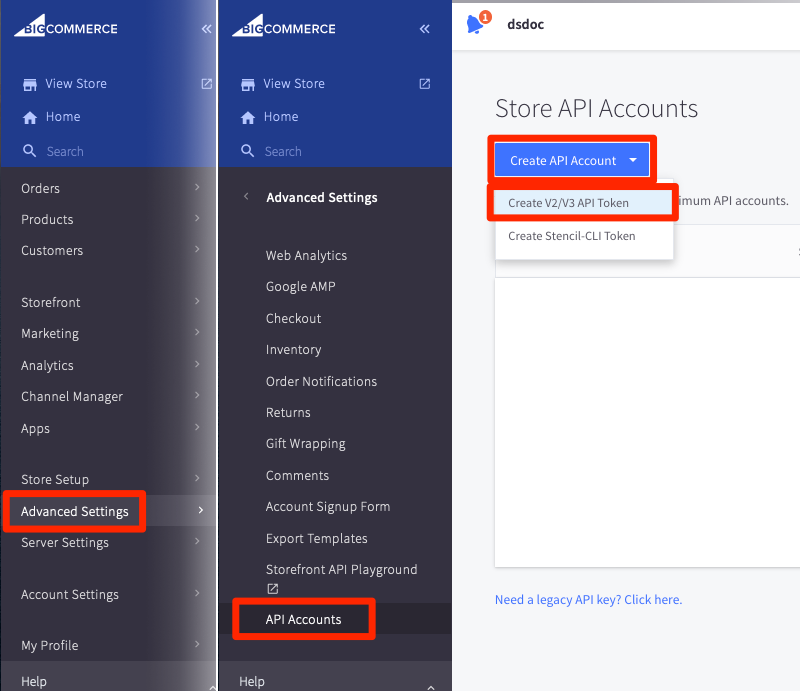
Task: Open notifications via the bell icon
Action: click(475, 24)
